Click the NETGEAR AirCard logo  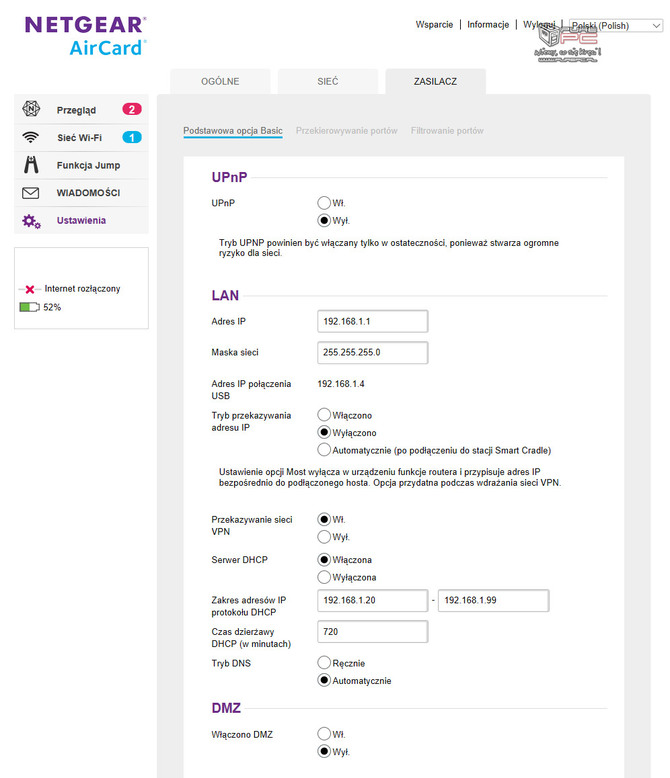tap(86, 35)
